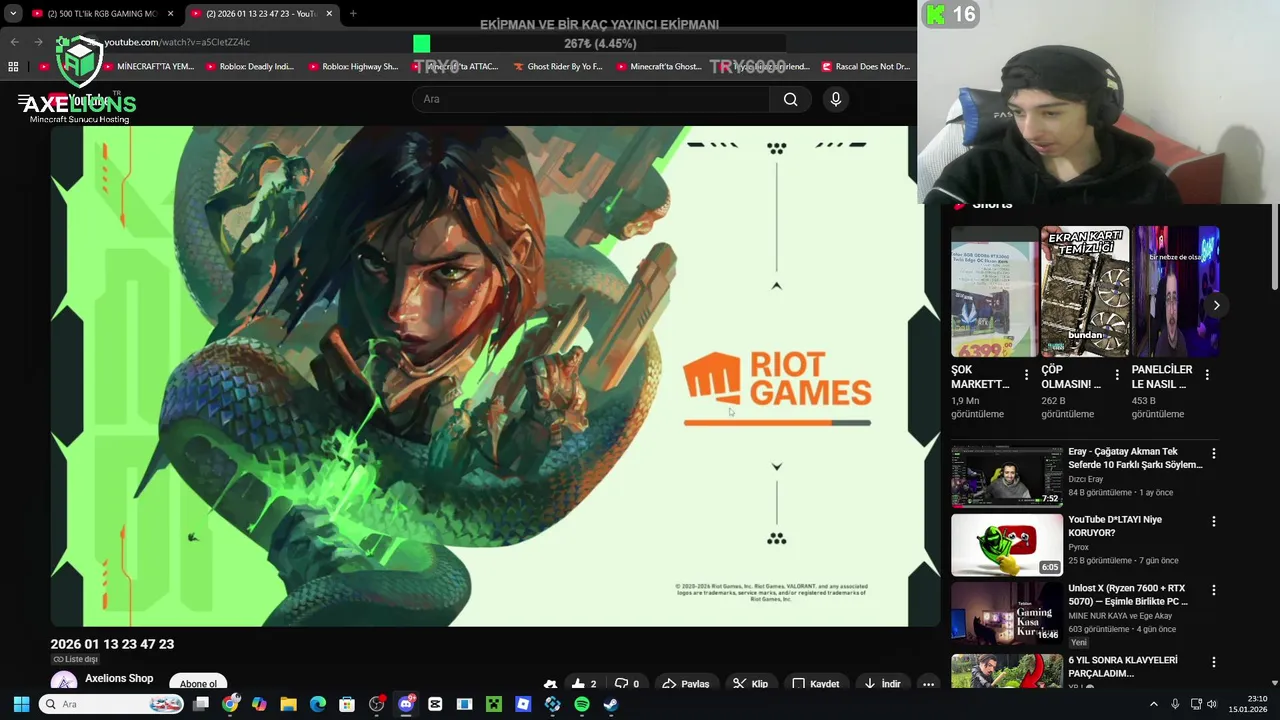Select the 2026 01 13 23 47 23 tab
Screen dimensions: 1280x720
coord(260,14)
